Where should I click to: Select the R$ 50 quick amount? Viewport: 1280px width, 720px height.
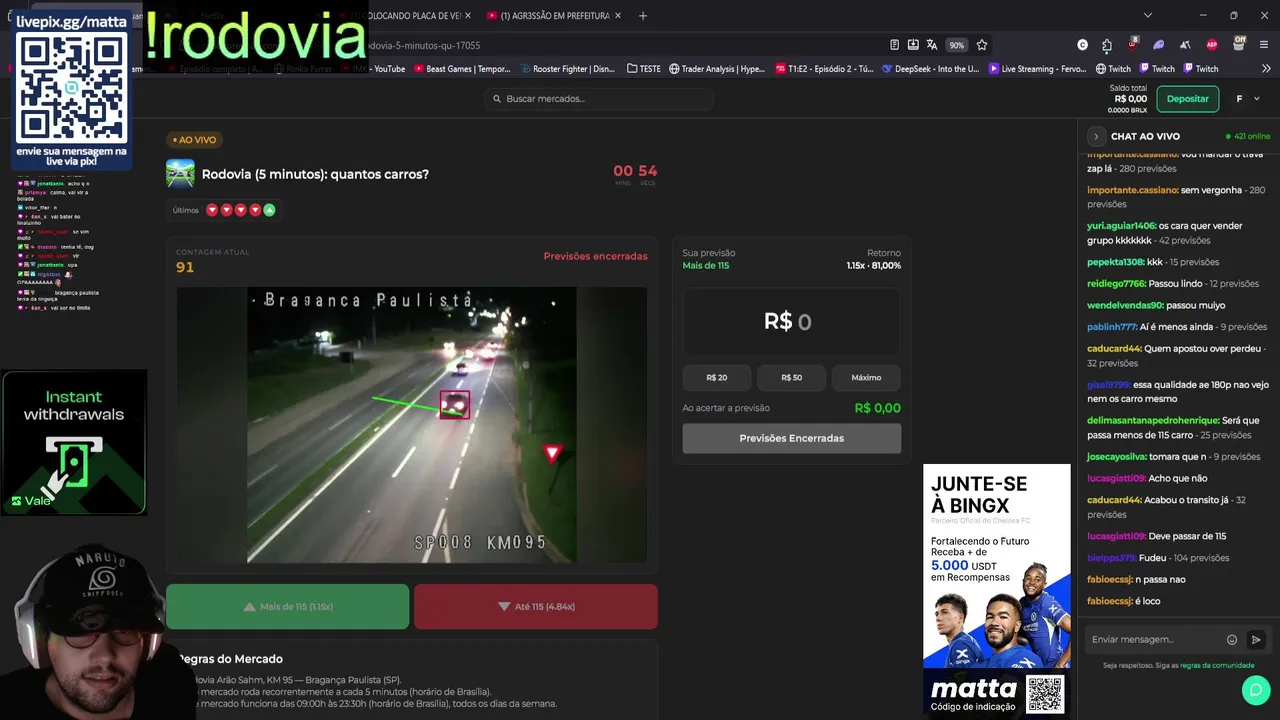[x=791, y=377]
